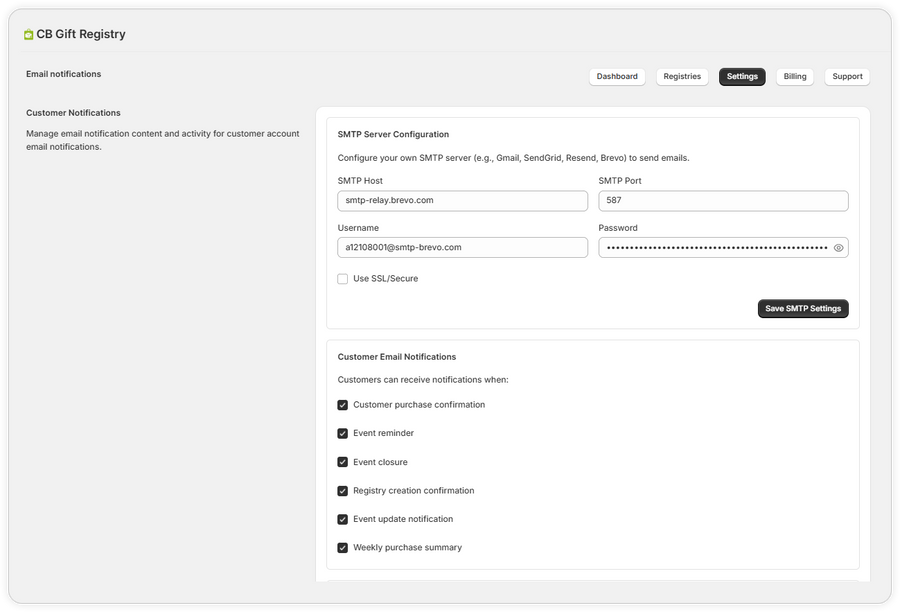Turn off Weekly purchase summary
Image resolution: width=900 pixels, height=612 pixels.
343,548
